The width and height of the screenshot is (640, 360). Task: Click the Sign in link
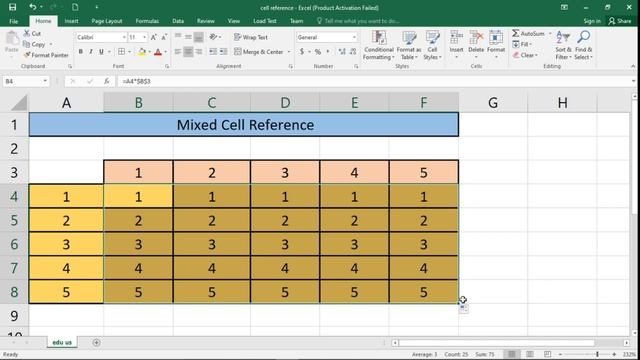(591, 21)
